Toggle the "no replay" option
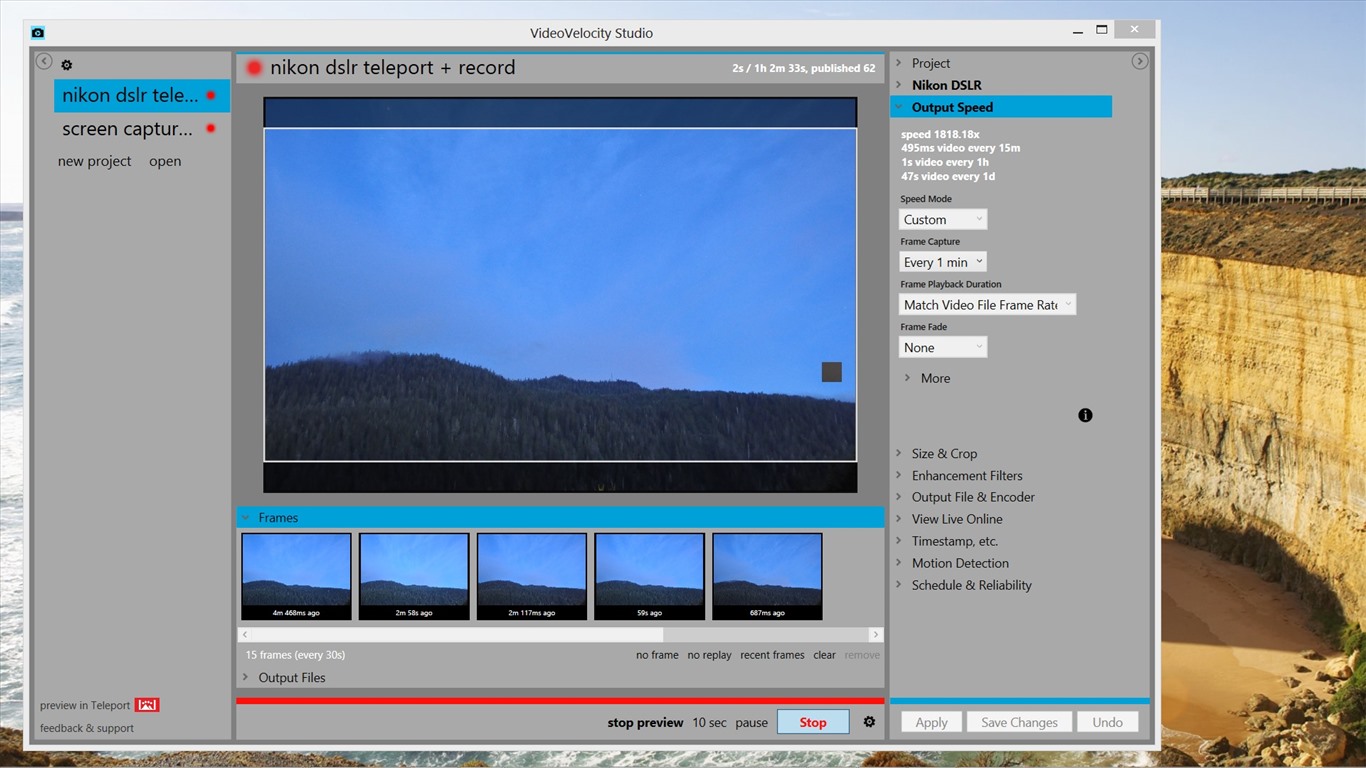This screenshot has width=1366, height=768. click(x=709, y=655)
